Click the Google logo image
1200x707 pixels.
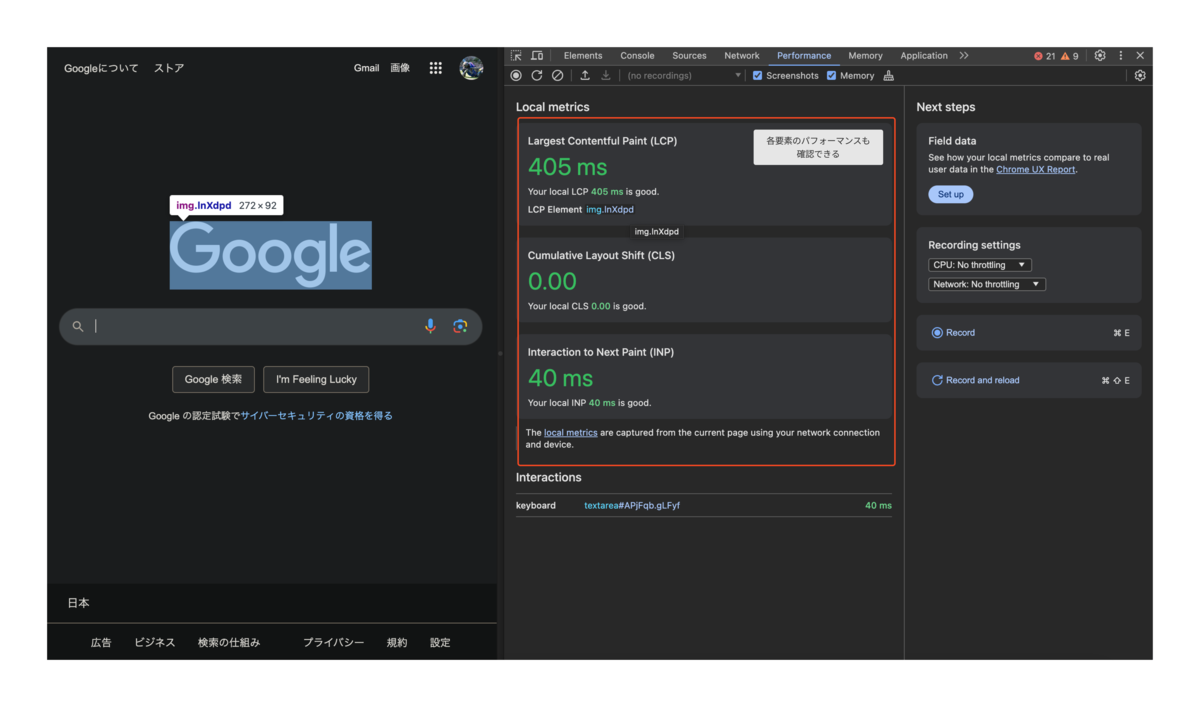[271, 255]
